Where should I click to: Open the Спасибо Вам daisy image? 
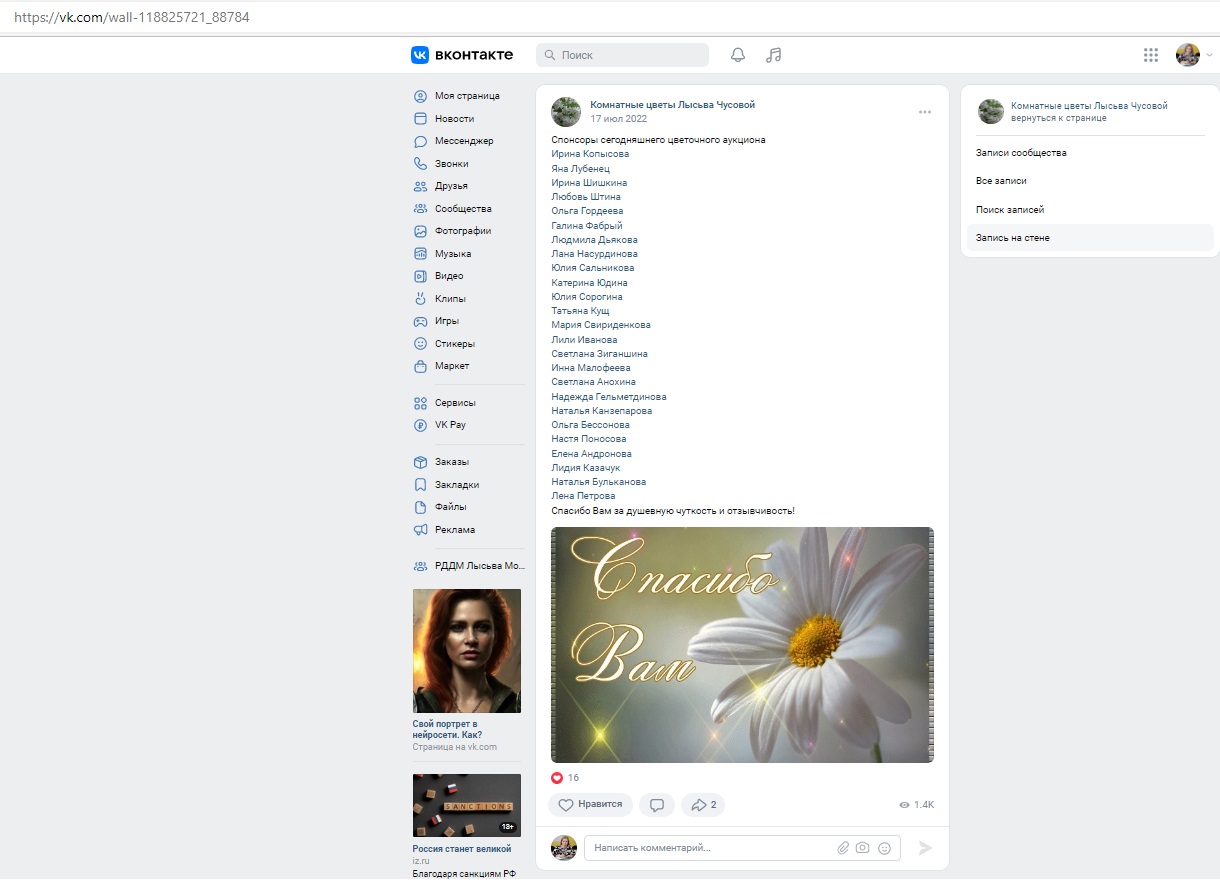pos(742,645)
